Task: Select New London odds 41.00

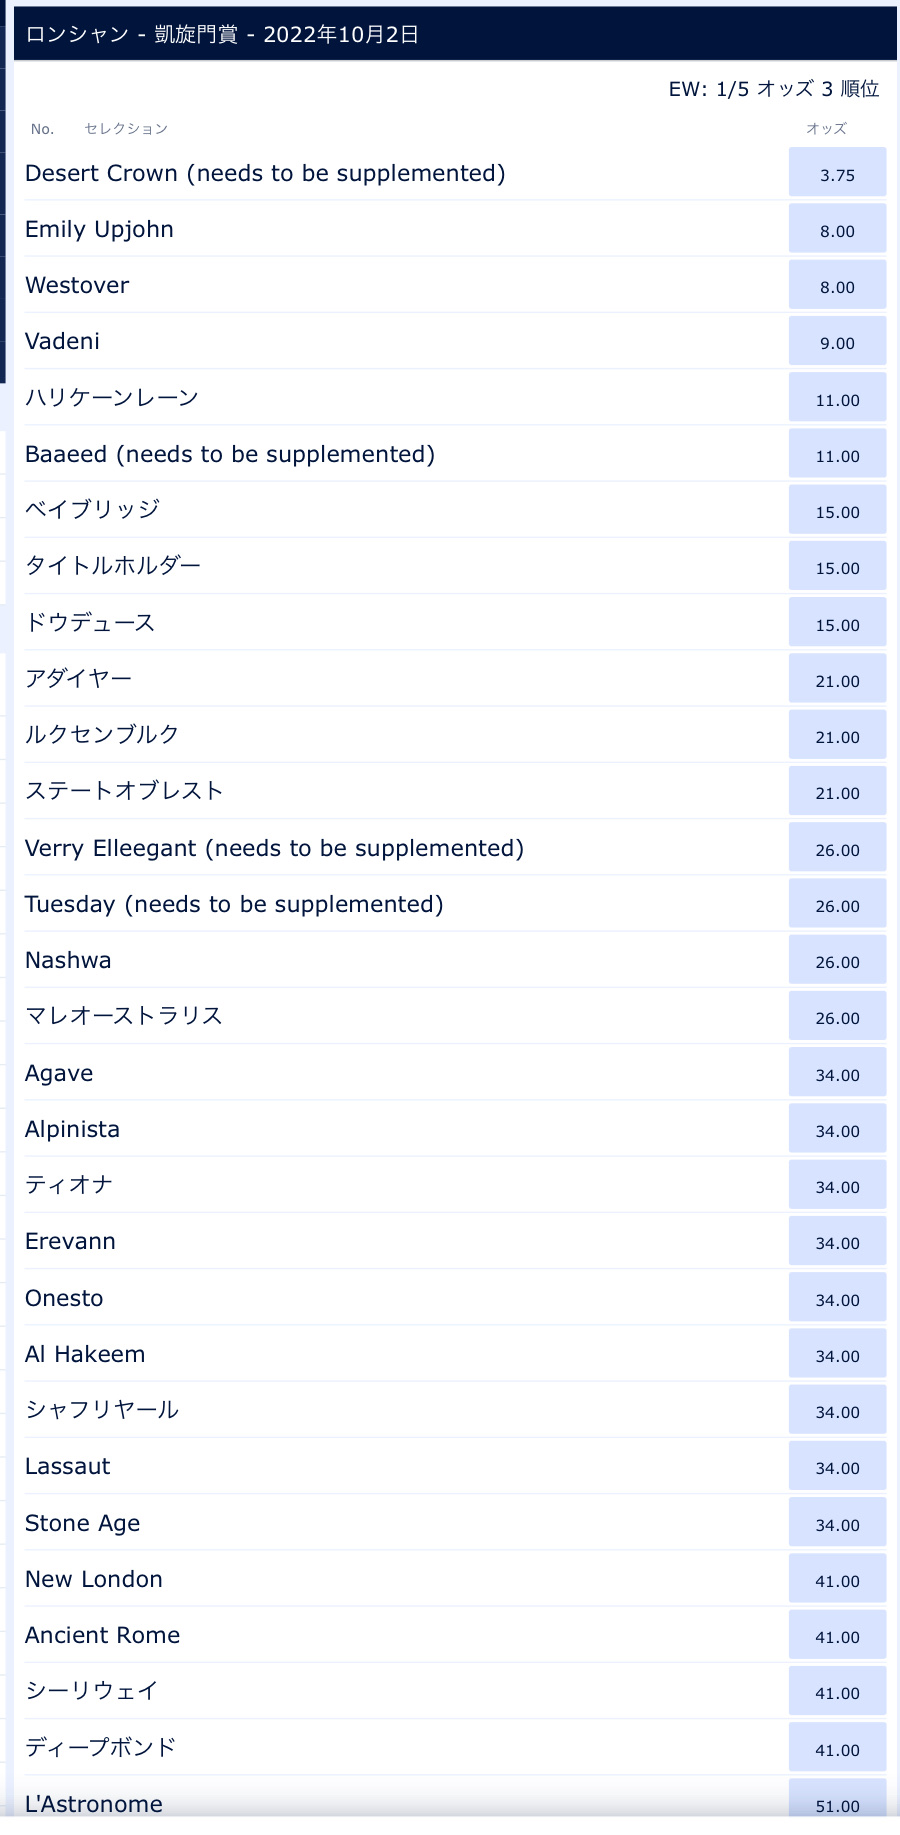Action: (x=837, y=1578)
